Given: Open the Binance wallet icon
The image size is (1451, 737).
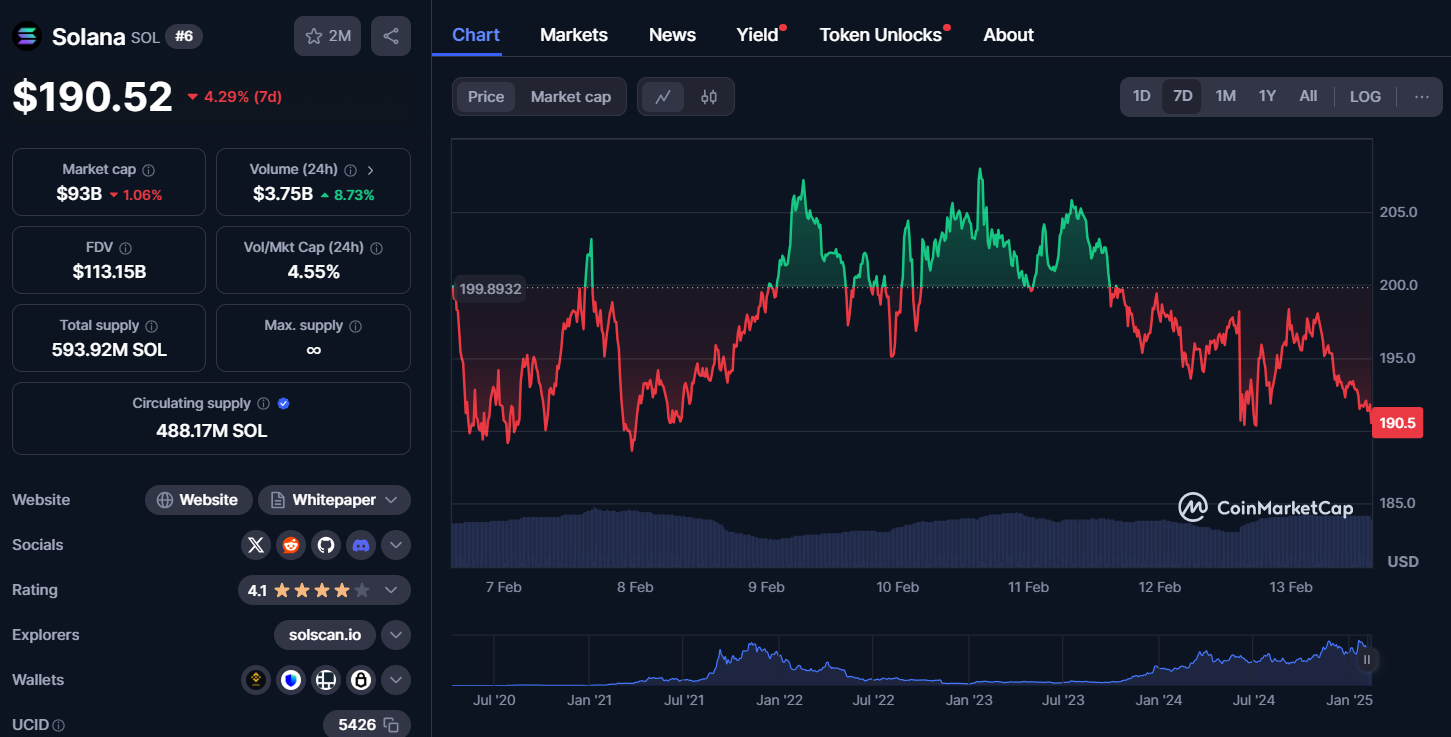Looking at the screenshot, I should tap(256, 680).
